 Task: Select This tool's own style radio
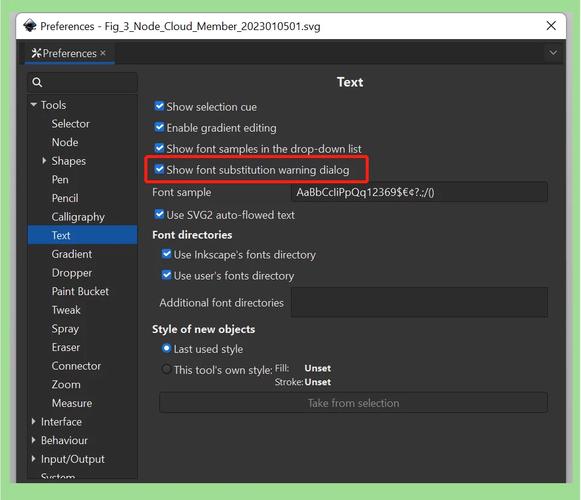pyautogui.click(x=166, y=369)
